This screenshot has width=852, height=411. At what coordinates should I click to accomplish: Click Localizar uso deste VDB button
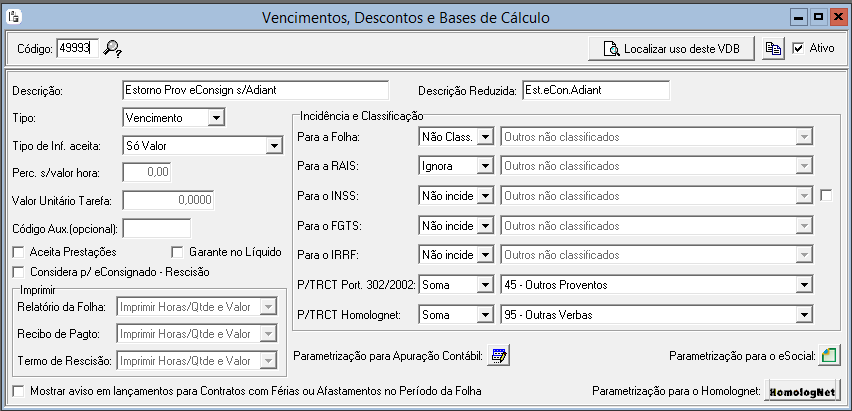(672, 48)
